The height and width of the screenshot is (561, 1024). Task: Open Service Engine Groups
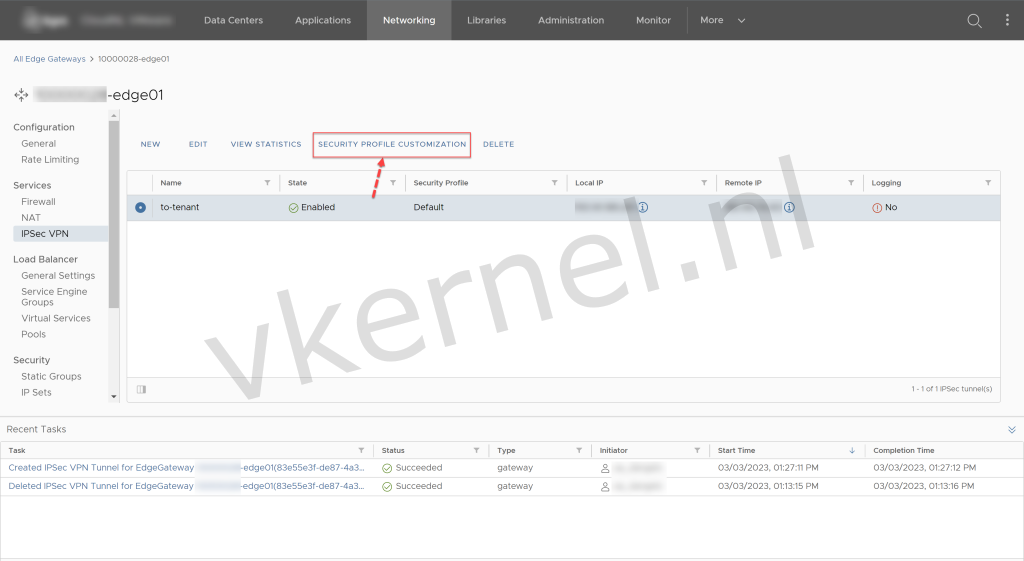coord(54,297)
